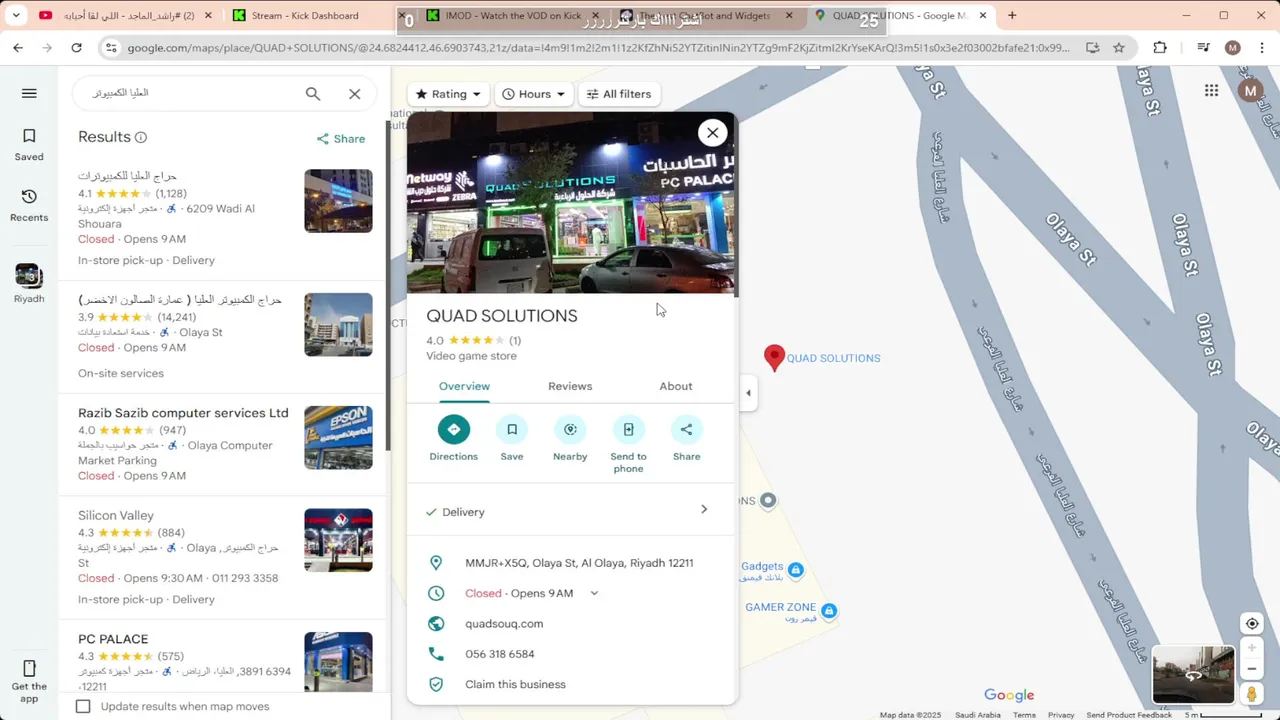The width and height of the screenshot is (1280, 720).
Task: Zoom in the map
Action: (x=1251, y=648)
